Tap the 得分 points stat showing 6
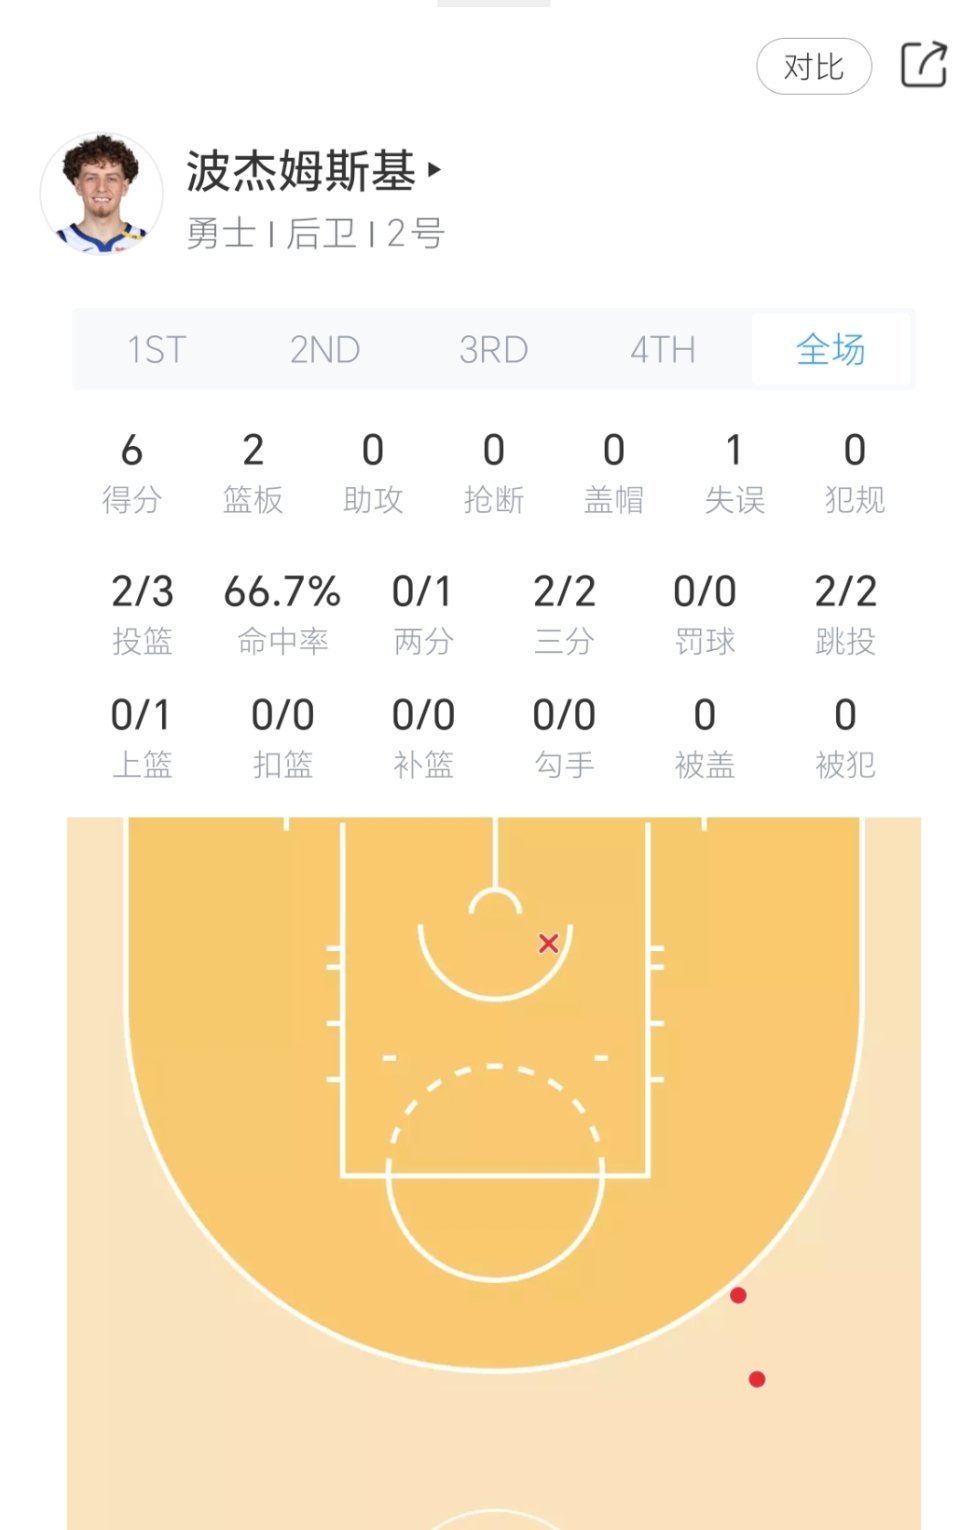Viewport: 979px width, 1530px height. pyautogui.click(x=131, y=473)
